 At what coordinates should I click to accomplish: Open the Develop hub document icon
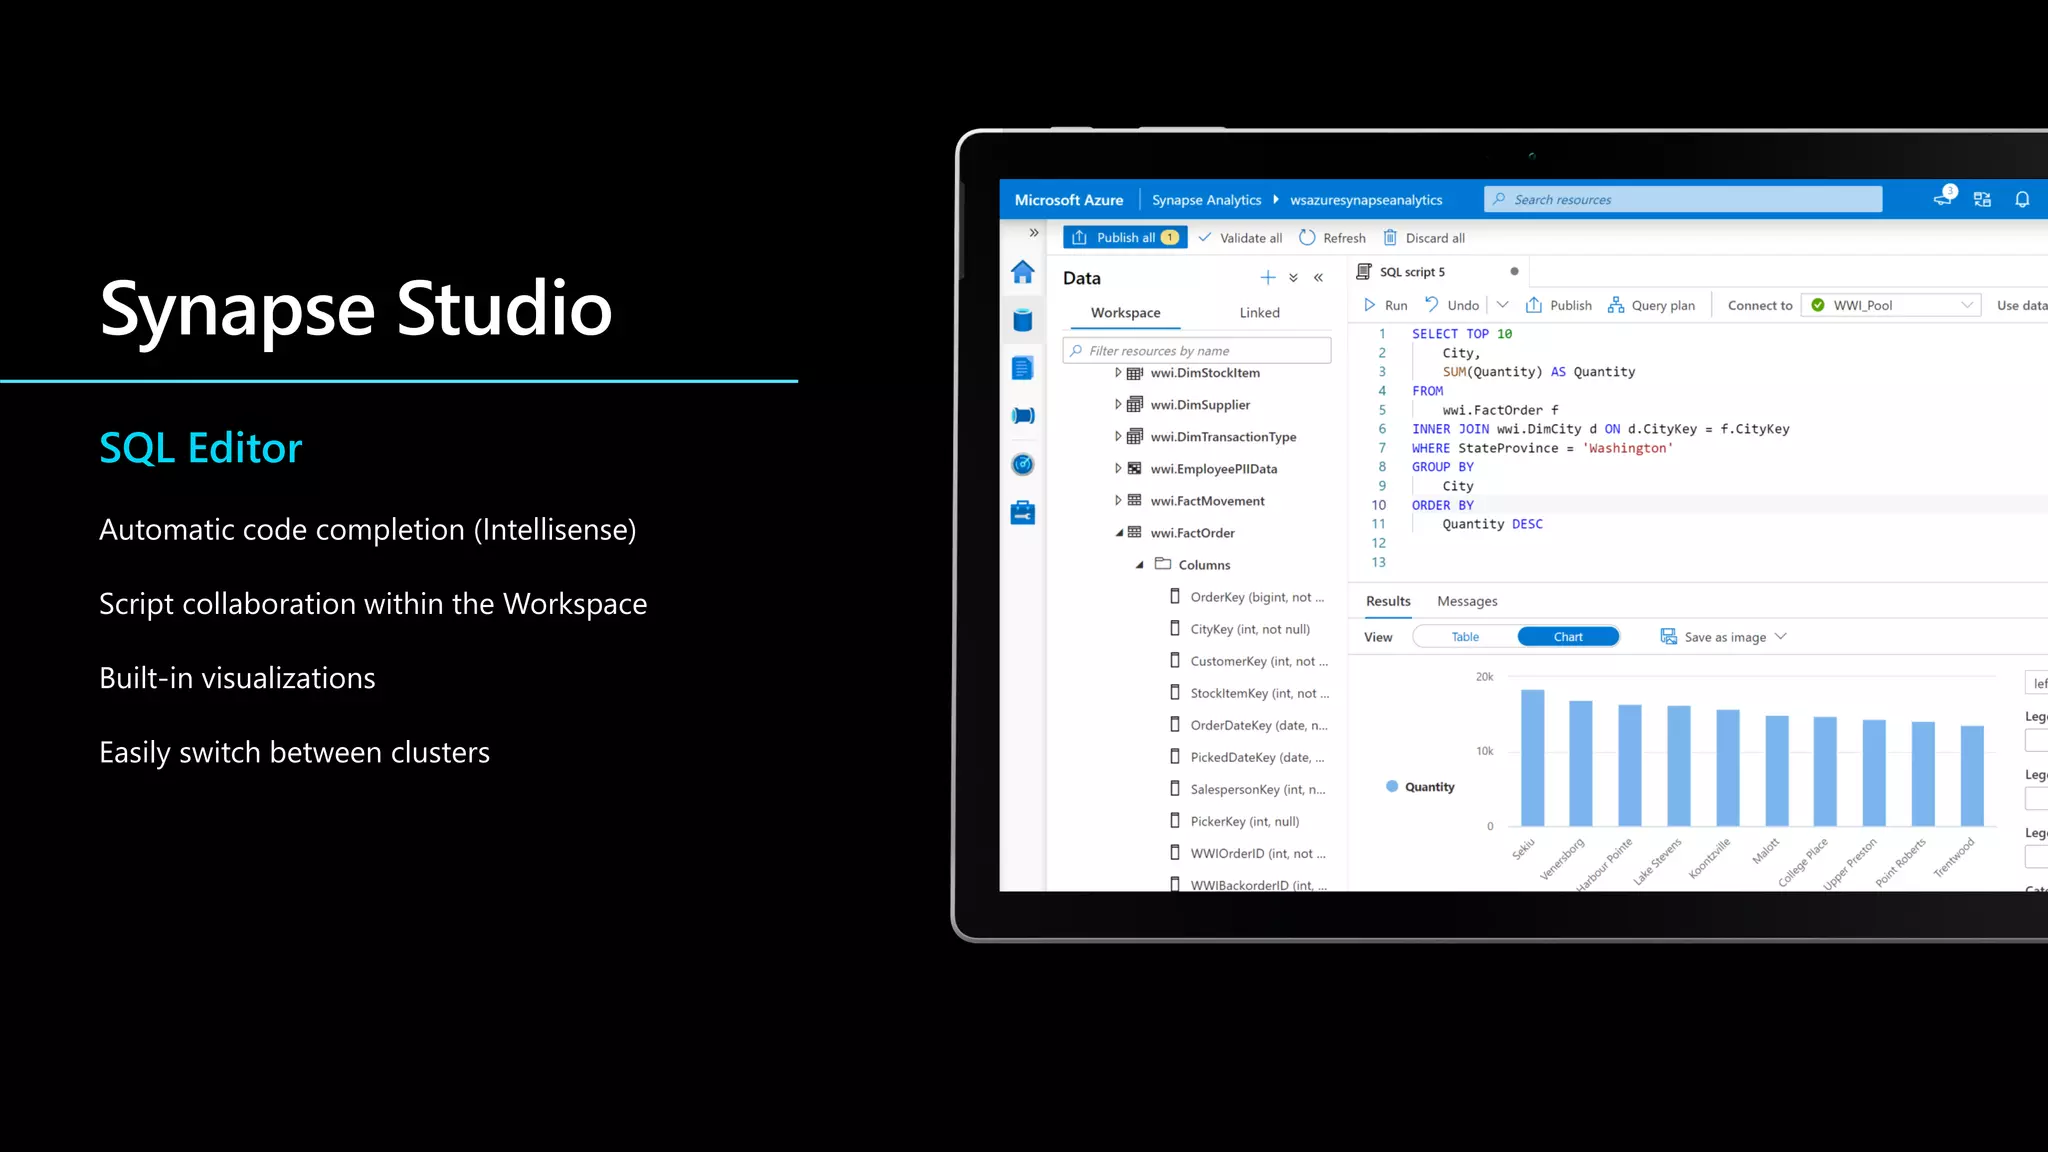tap(1022, 368)
